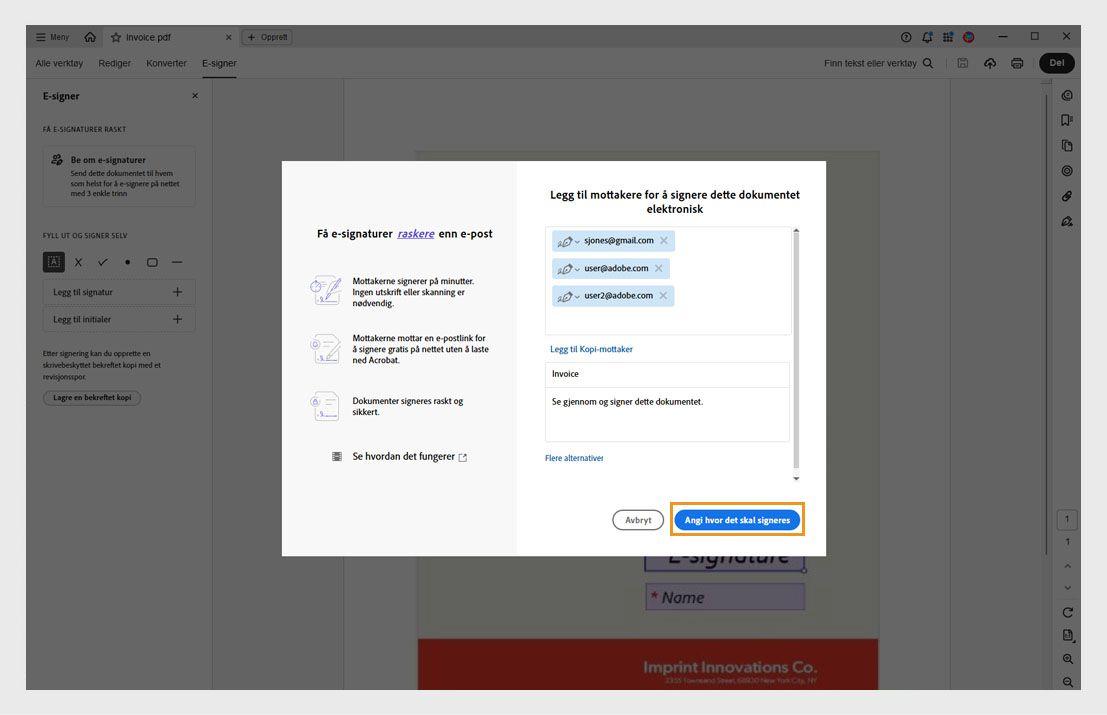Go to the Home icon
The width and height of the screenshot is (1107, 715).
(x=90, y=37)
